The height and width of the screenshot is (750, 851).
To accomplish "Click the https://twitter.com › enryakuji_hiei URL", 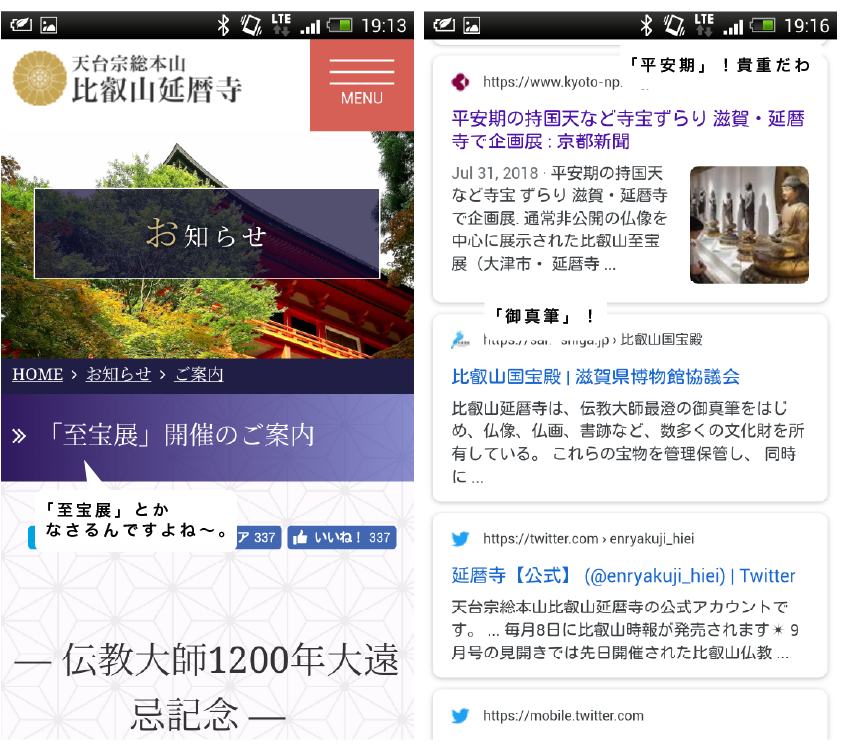I will pyautogui.click(x=589, y=539).
